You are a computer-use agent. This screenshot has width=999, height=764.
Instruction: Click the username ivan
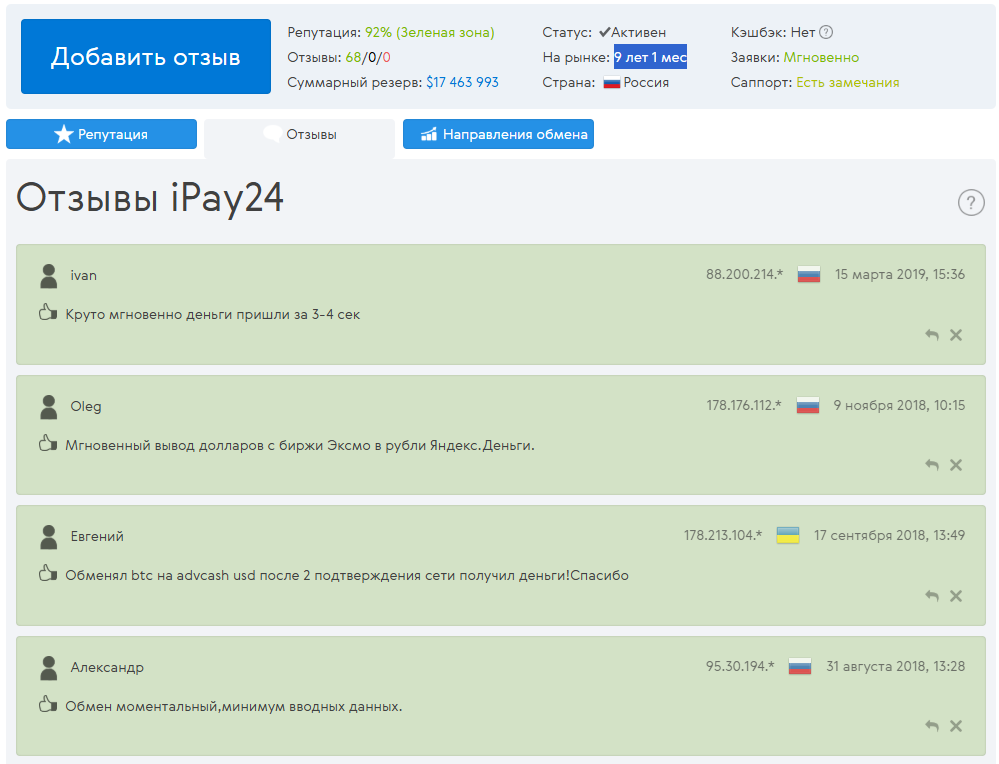83,275
